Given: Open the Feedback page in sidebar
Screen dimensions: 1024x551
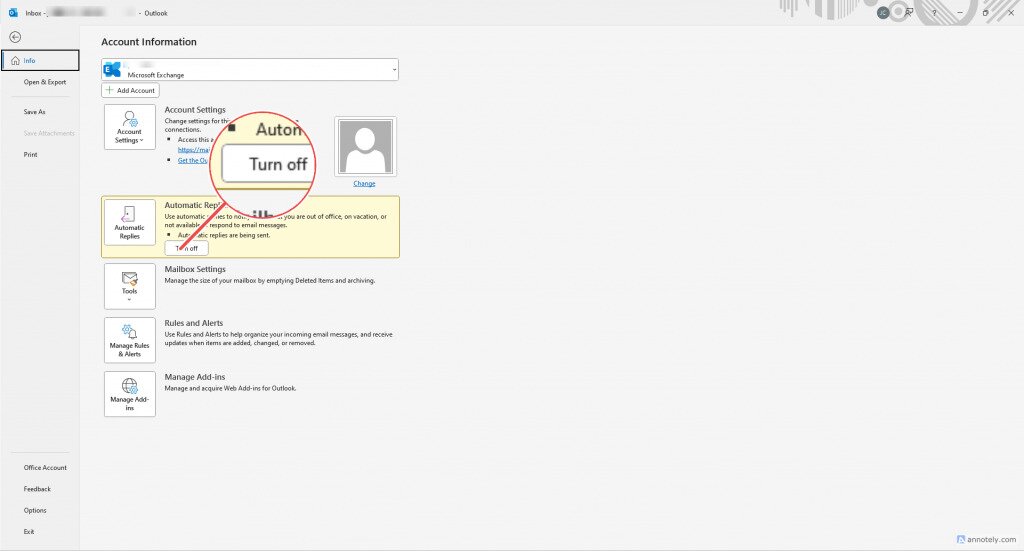Looking at the screenshot, I should pos(37,489).
